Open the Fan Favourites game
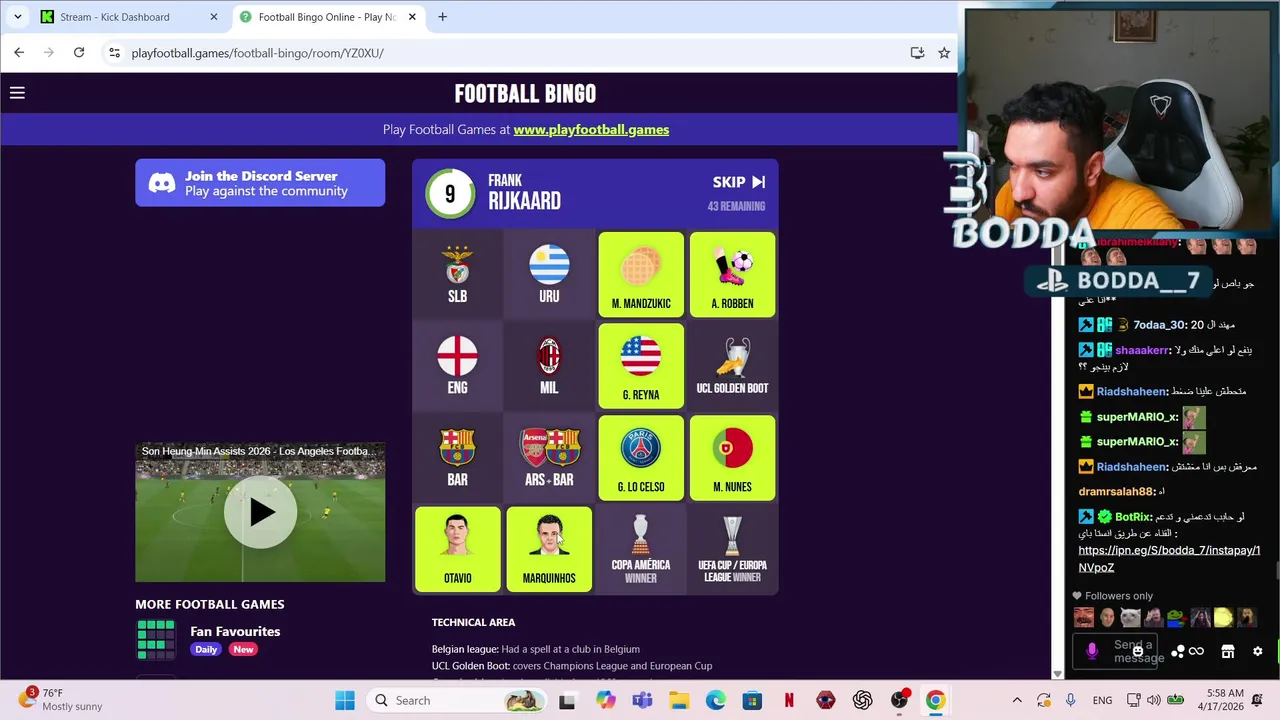Screen dimensions: 1280x720 click(235, 631)
